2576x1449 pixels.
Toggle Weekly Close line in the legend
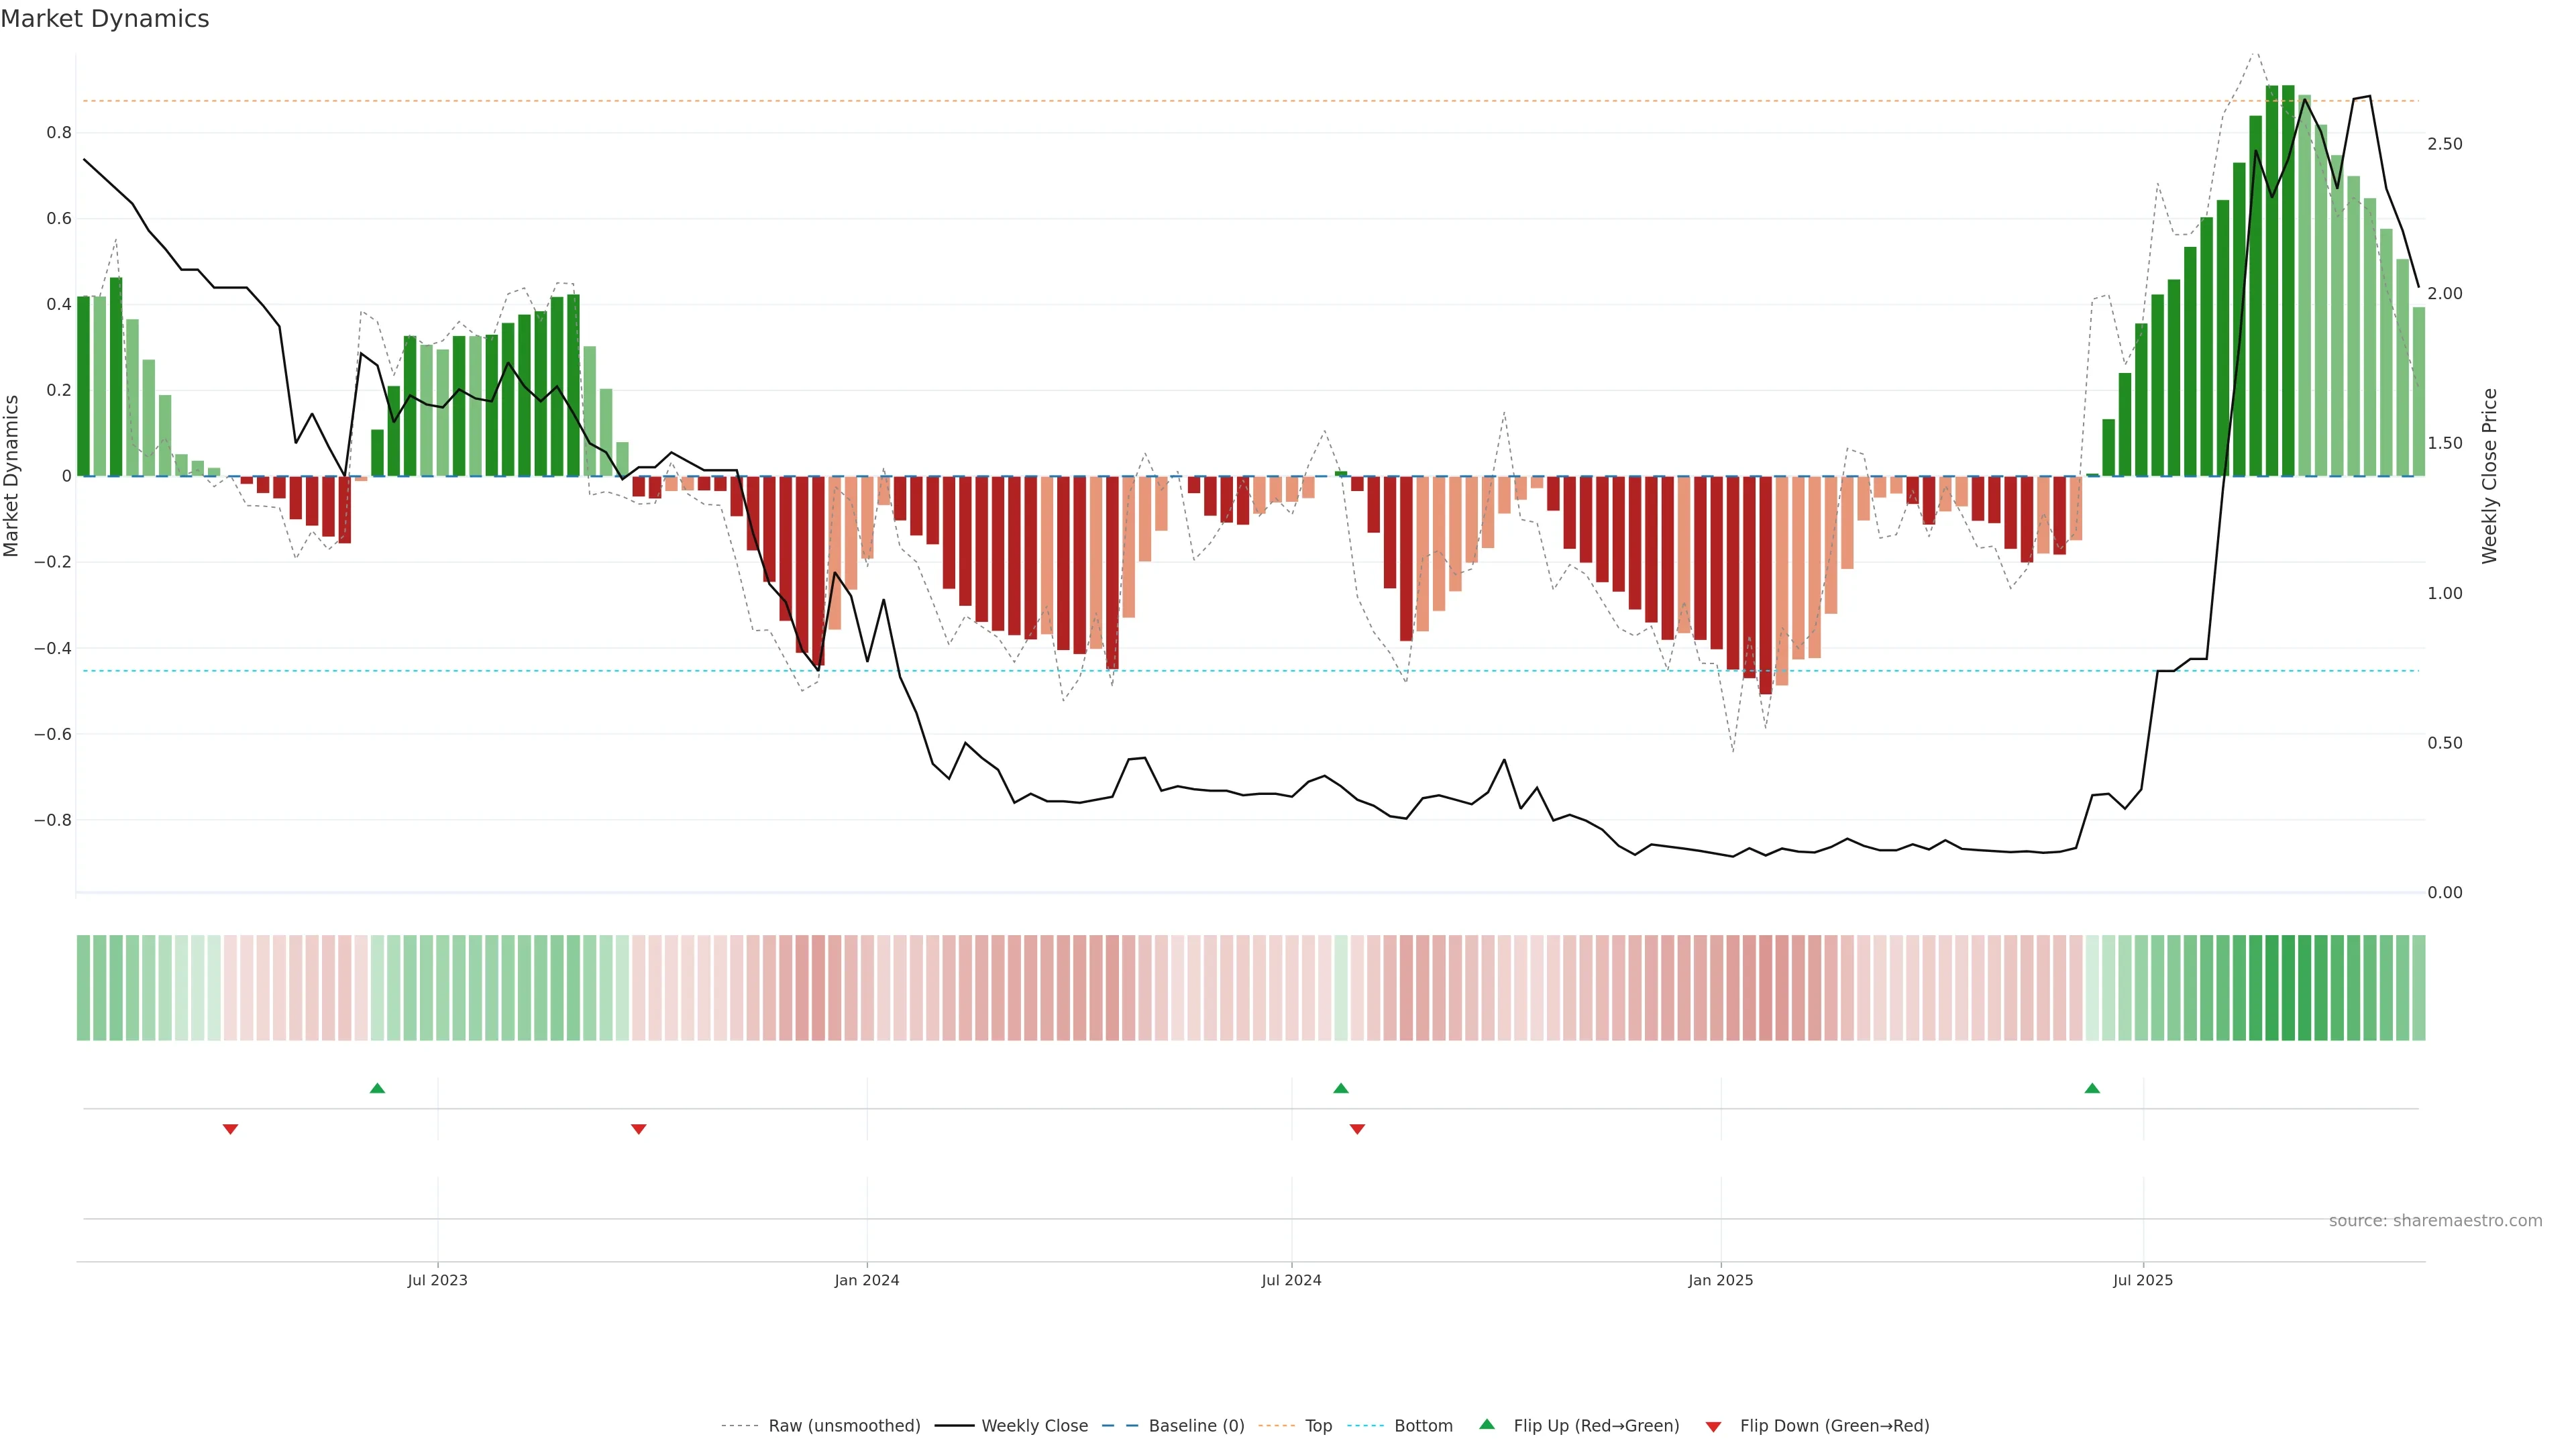(x=1034, y=1426)
